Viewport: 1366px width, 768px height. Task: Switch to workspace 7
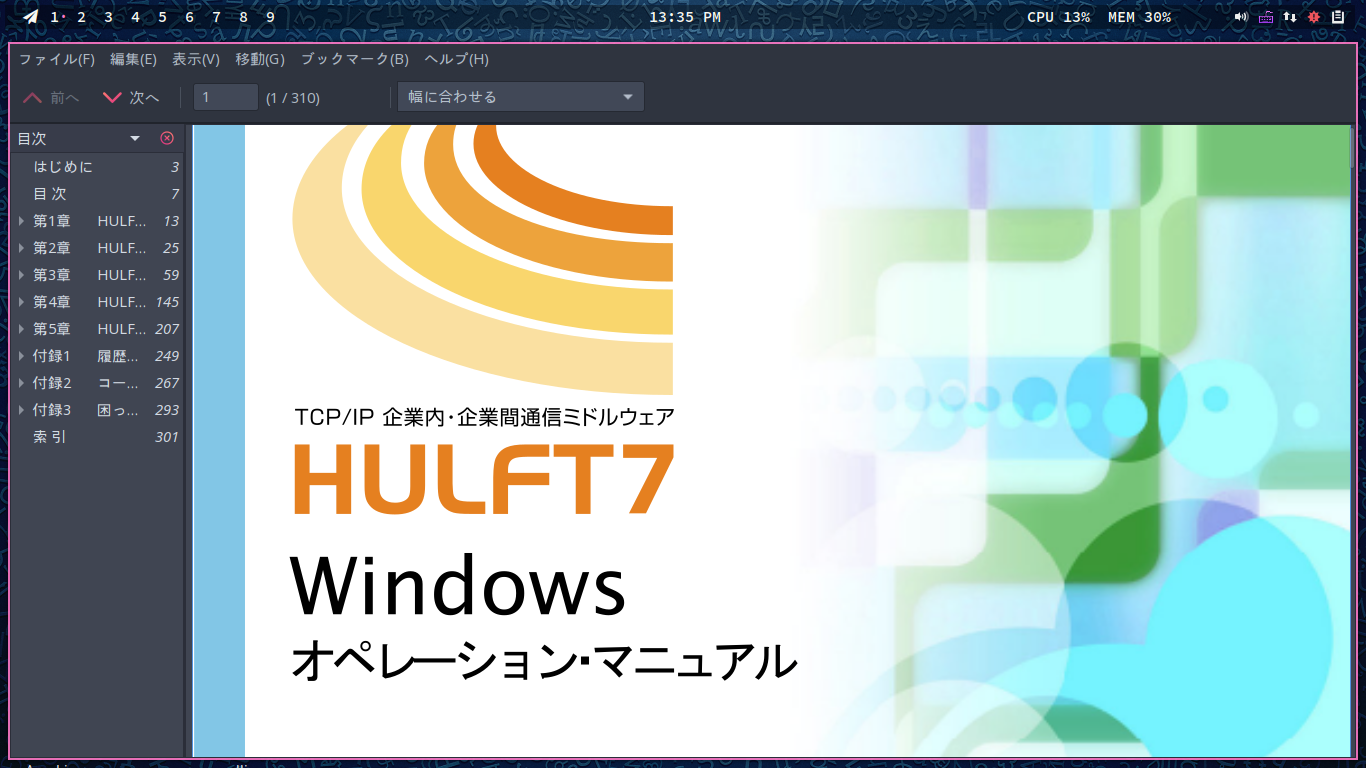pyautogui.click(x=216, y=17)
